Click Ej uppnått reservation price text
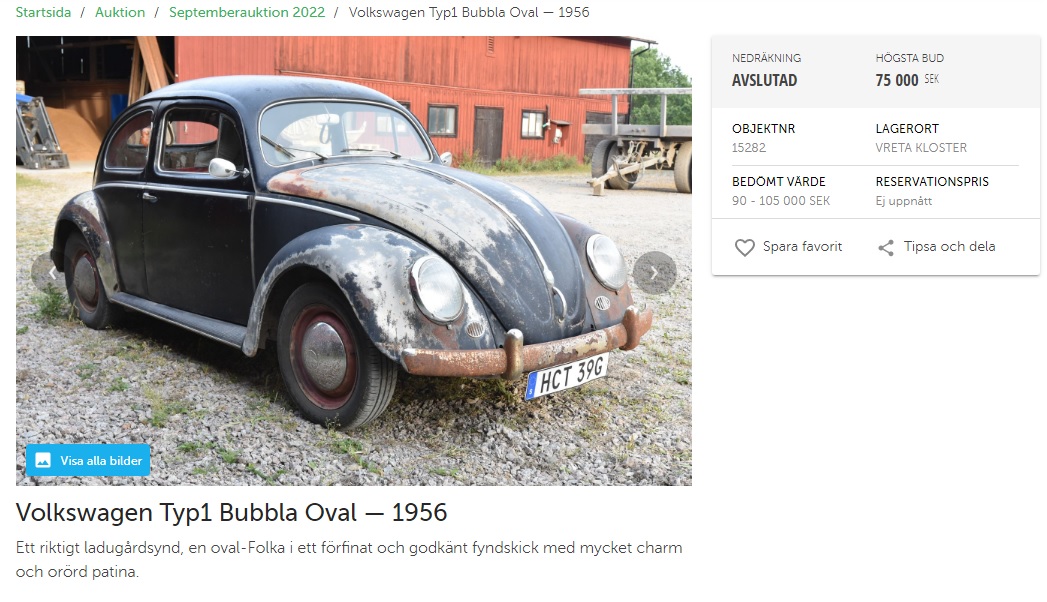This screenshot has width=1047, height=602. (903, 201)
